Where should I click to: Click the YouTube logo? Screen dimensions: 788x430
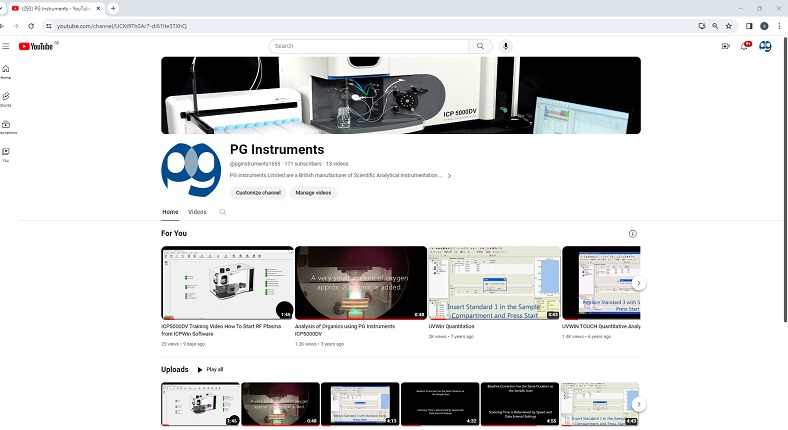[36, 46]
